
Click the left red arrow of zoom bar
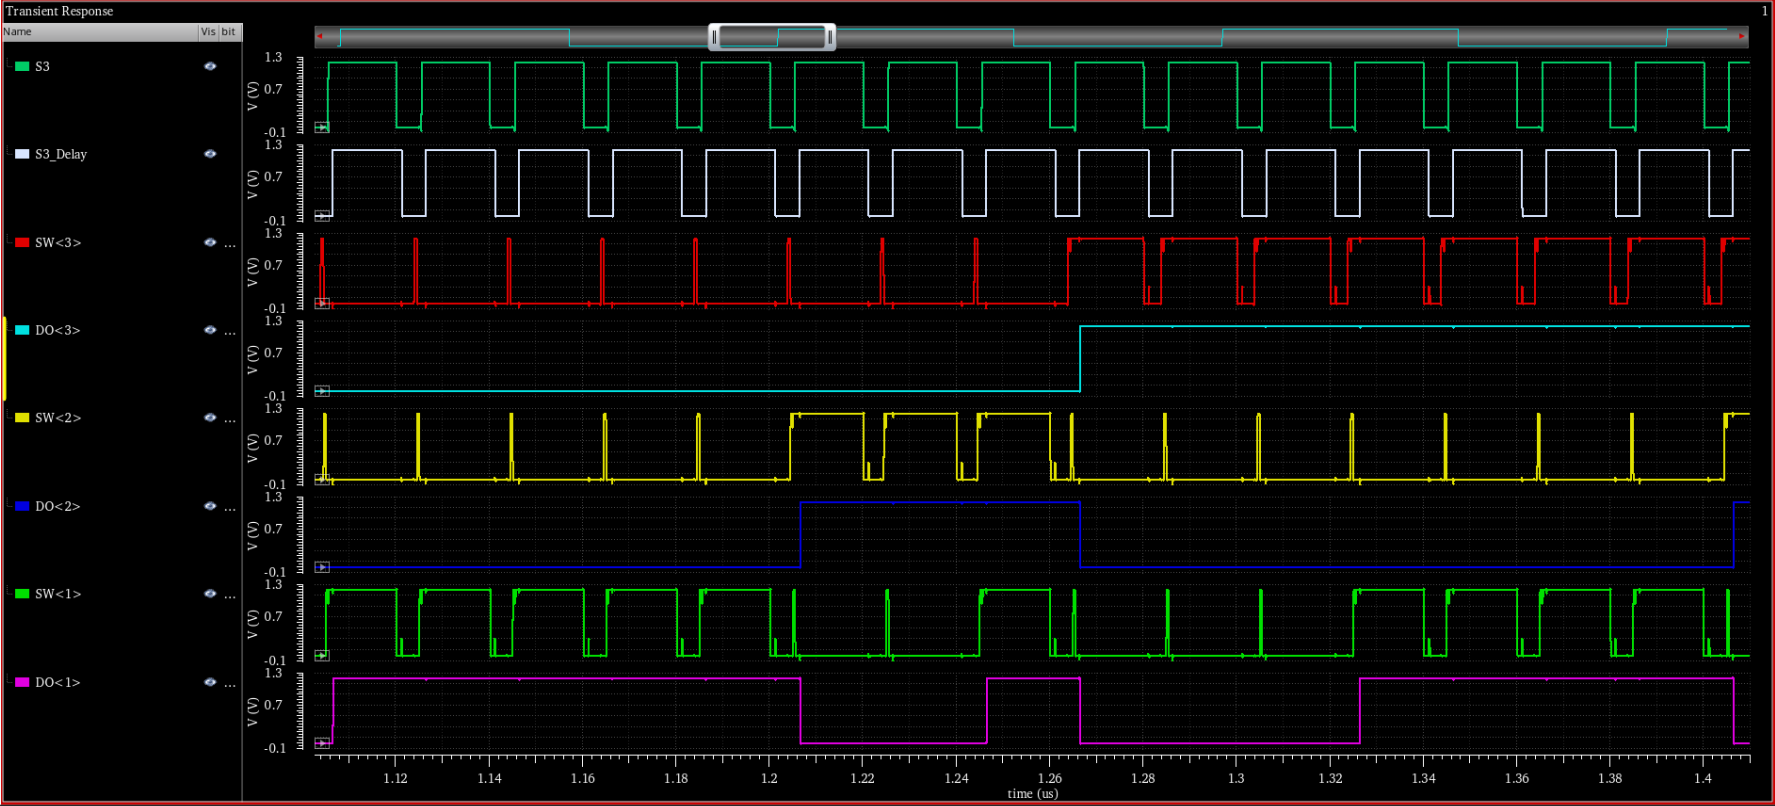coord(320,37)
